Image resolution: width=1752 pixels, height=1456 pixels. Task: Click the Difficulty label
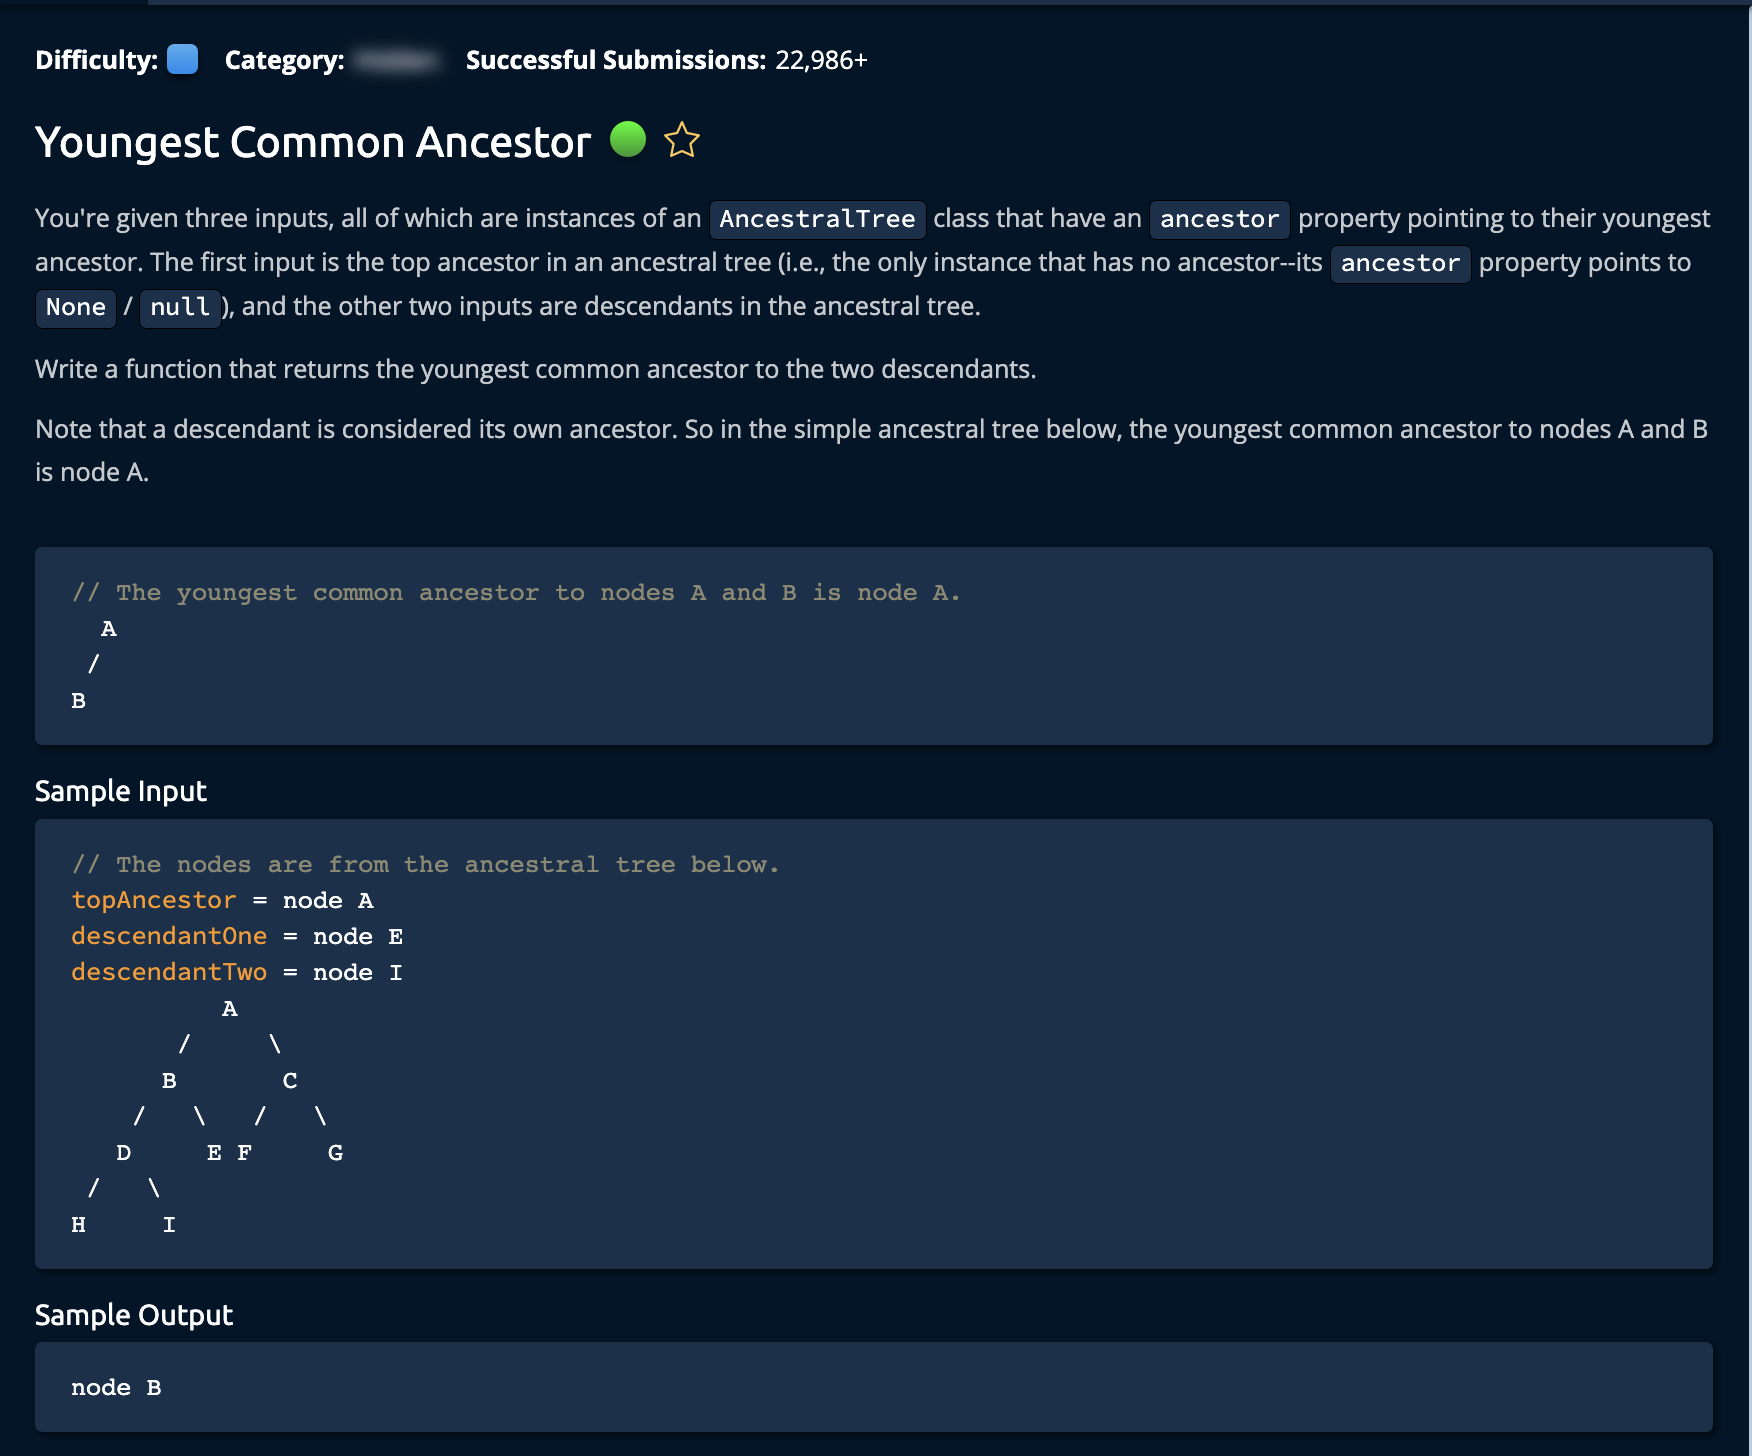point(96,60)
